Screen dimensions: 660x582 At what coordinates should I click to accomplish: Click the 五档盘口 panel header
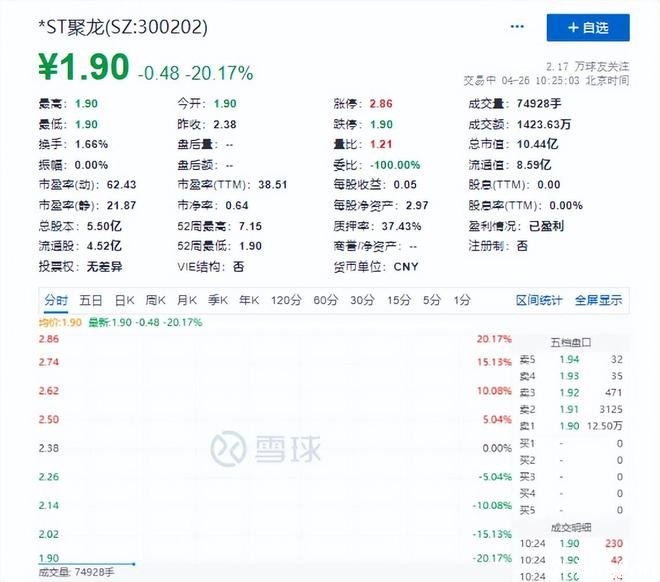571,343
